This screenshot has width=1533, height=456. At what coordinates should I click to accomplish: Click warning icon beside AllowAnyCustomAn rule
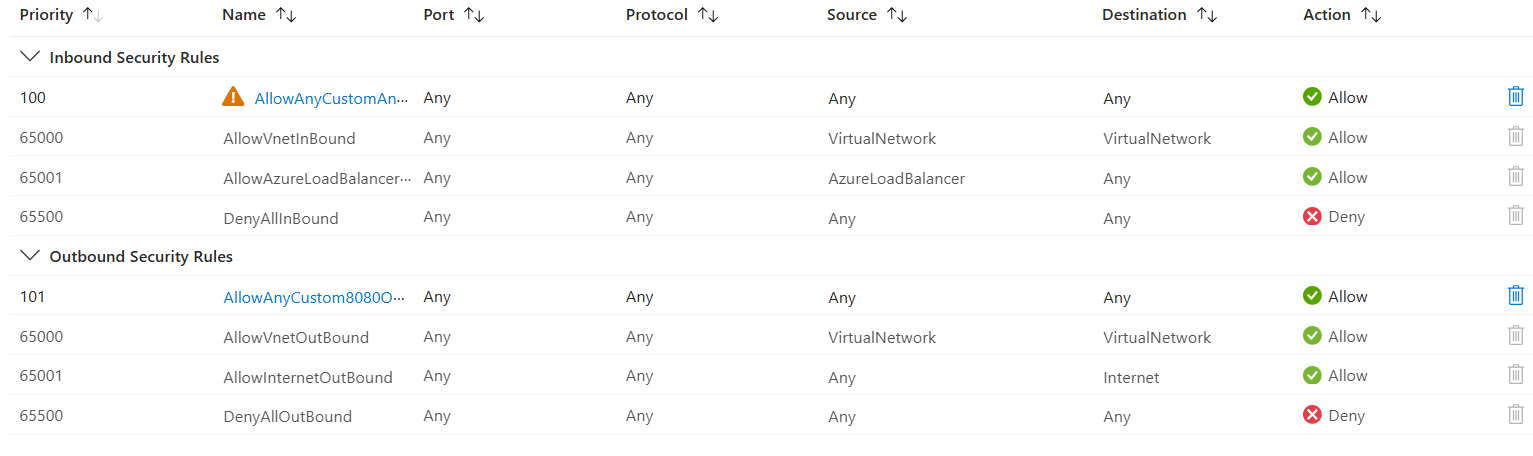coord(233,97)
